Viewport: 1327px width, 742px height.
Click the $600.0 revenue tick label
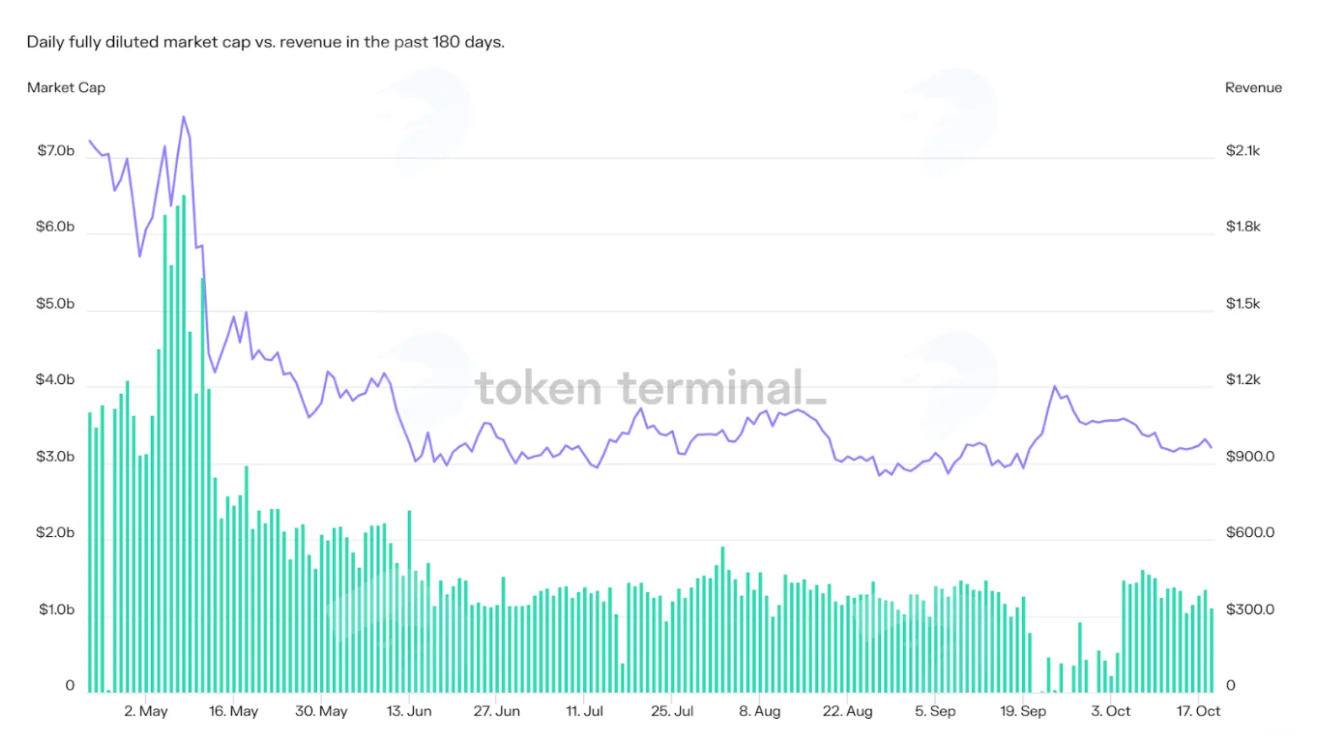pyautogui.click(x=1250, y=533)
